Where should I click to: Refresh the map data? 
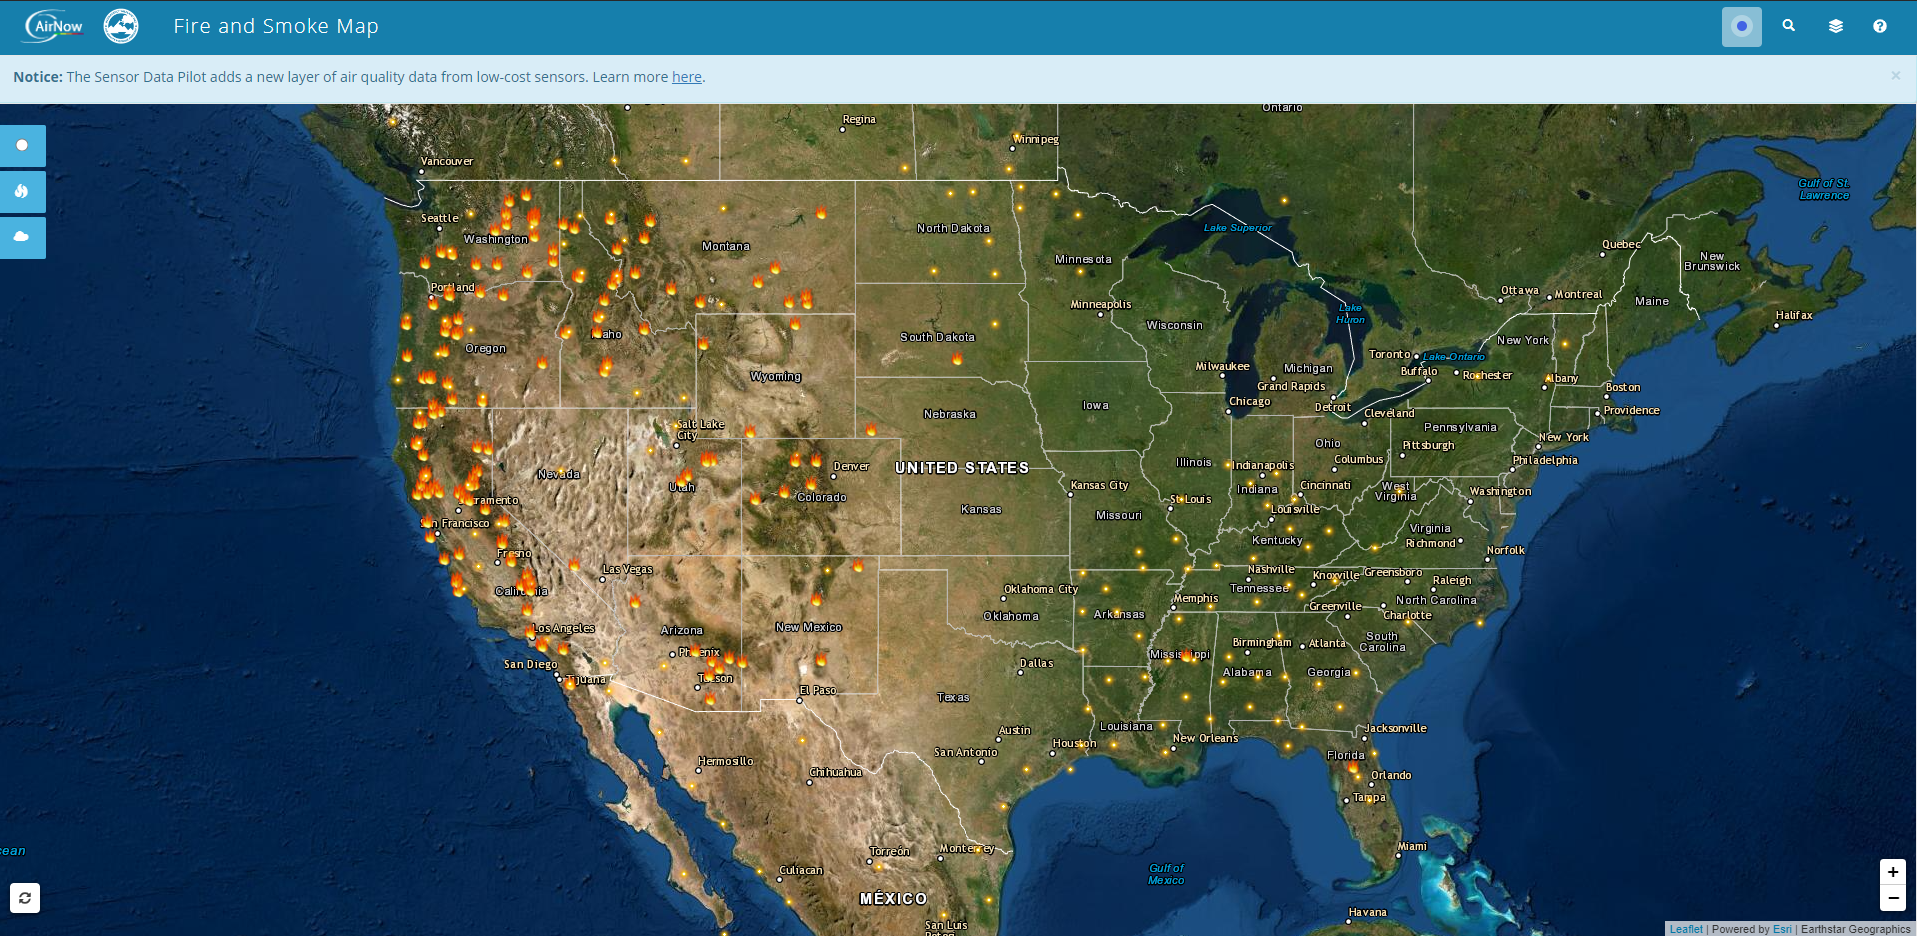coord(25,898)
